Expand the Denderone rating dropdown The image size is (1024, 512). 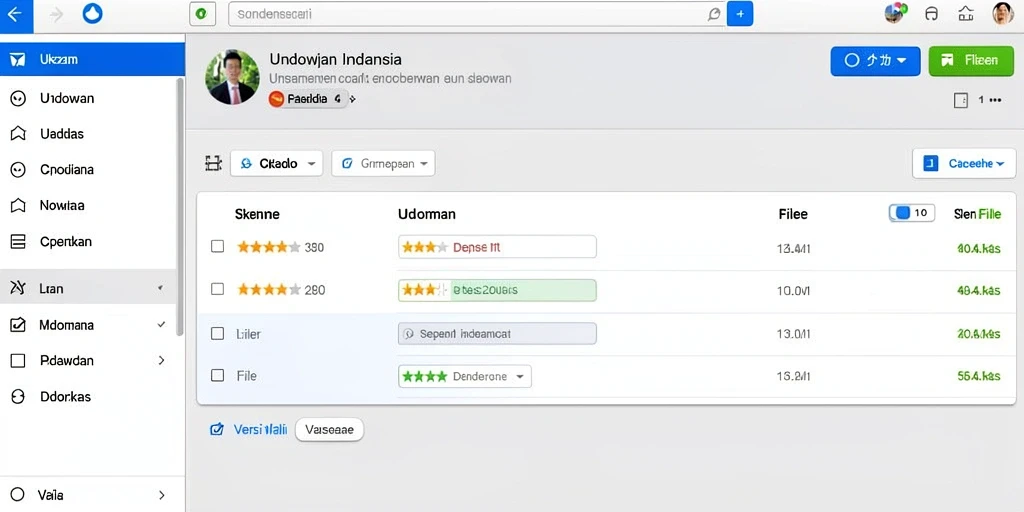464,376
